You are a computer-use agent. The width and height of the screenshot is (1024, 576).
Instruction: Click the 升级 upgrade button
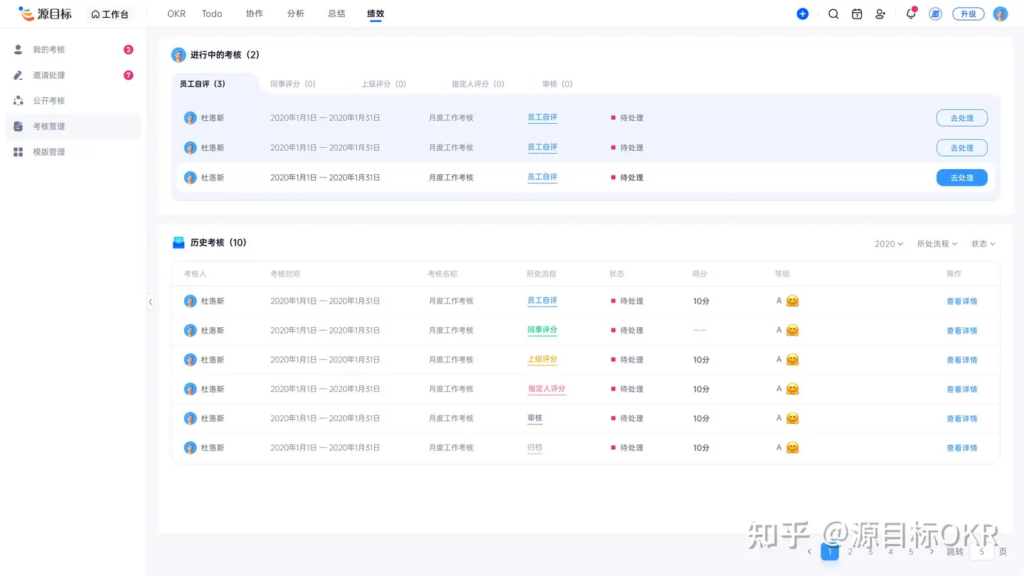(x=967, y=14)
